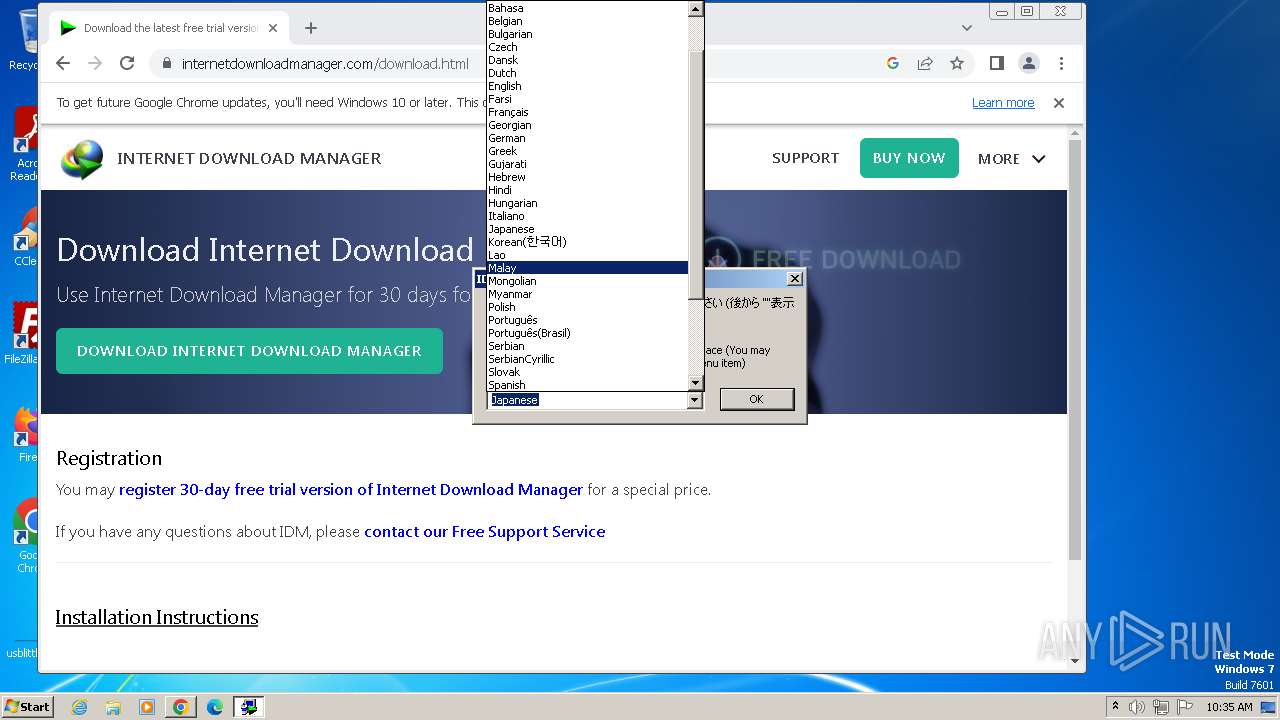Close the Download the latest tab
The height and width of the screenshot is (720, 1280).
coord(273,28)
